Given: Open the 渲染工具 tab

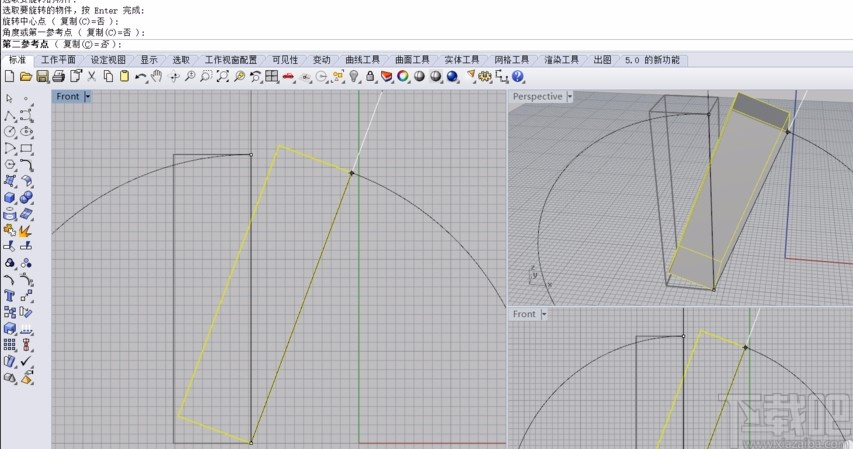Looking at the screenshot, I should pyautogui.click(x=561, y=60).
